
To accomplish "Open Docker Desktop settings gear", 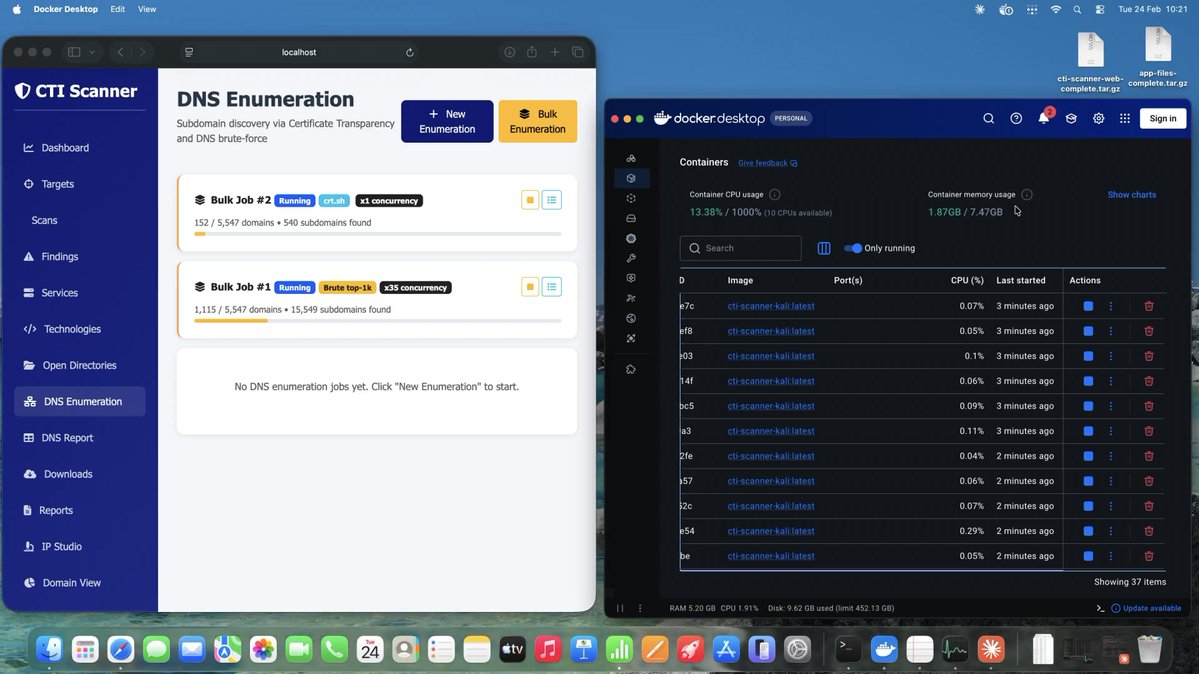I will coord(1099,119).
